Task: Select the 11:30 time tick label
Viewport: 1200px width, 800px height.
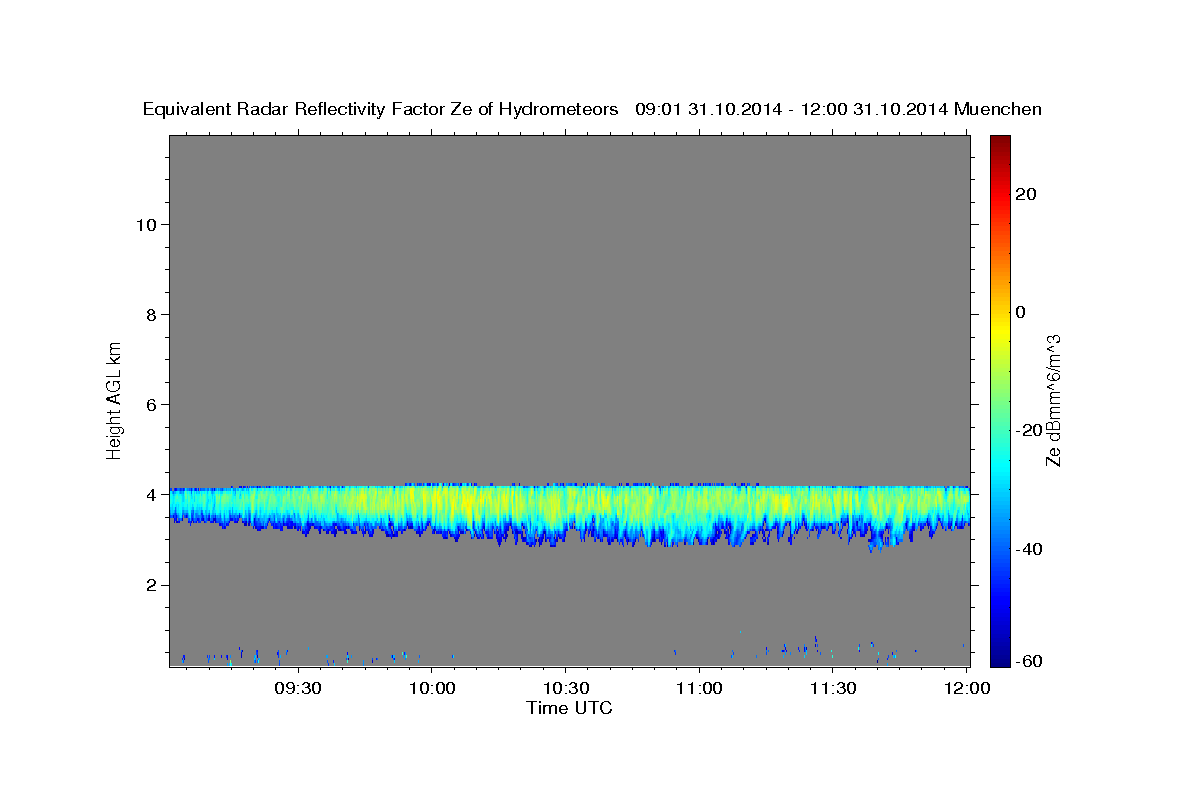Action: click(x=833, y=689)
